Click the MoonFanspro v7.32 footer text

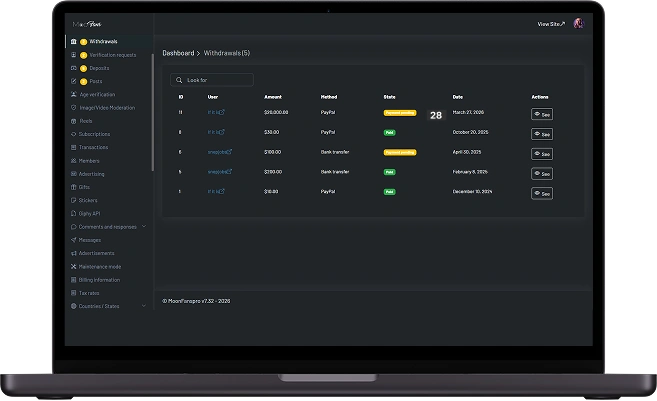coord(196,301)
